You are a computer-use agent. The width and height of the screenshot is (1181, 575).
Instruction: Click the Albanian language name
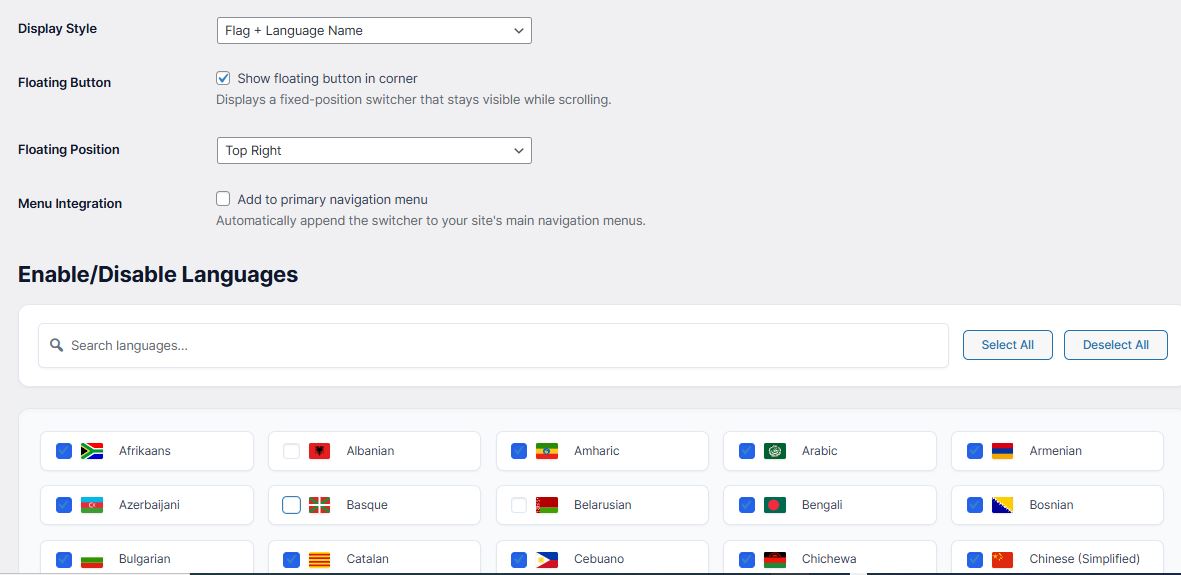(370, 451)
